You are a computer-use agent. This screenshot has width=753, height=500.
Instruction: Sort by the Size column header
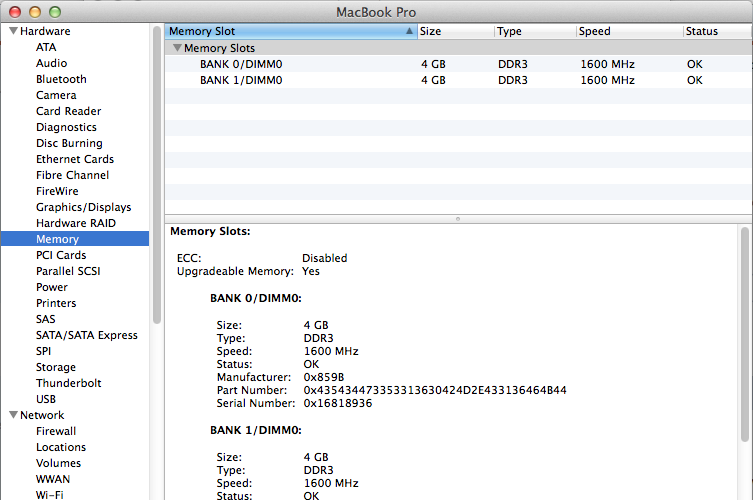click(456, 31)
